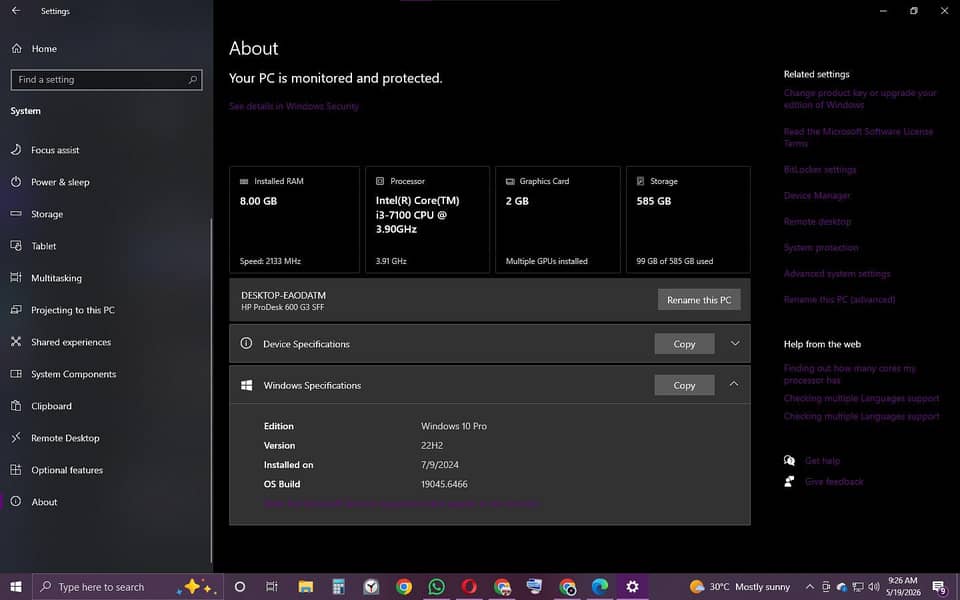Image resolution: width=960 pixels, height=600 pixels.
Task: Click the Find a setting search field
Action: pyautogui.click(x=107, y=80)
